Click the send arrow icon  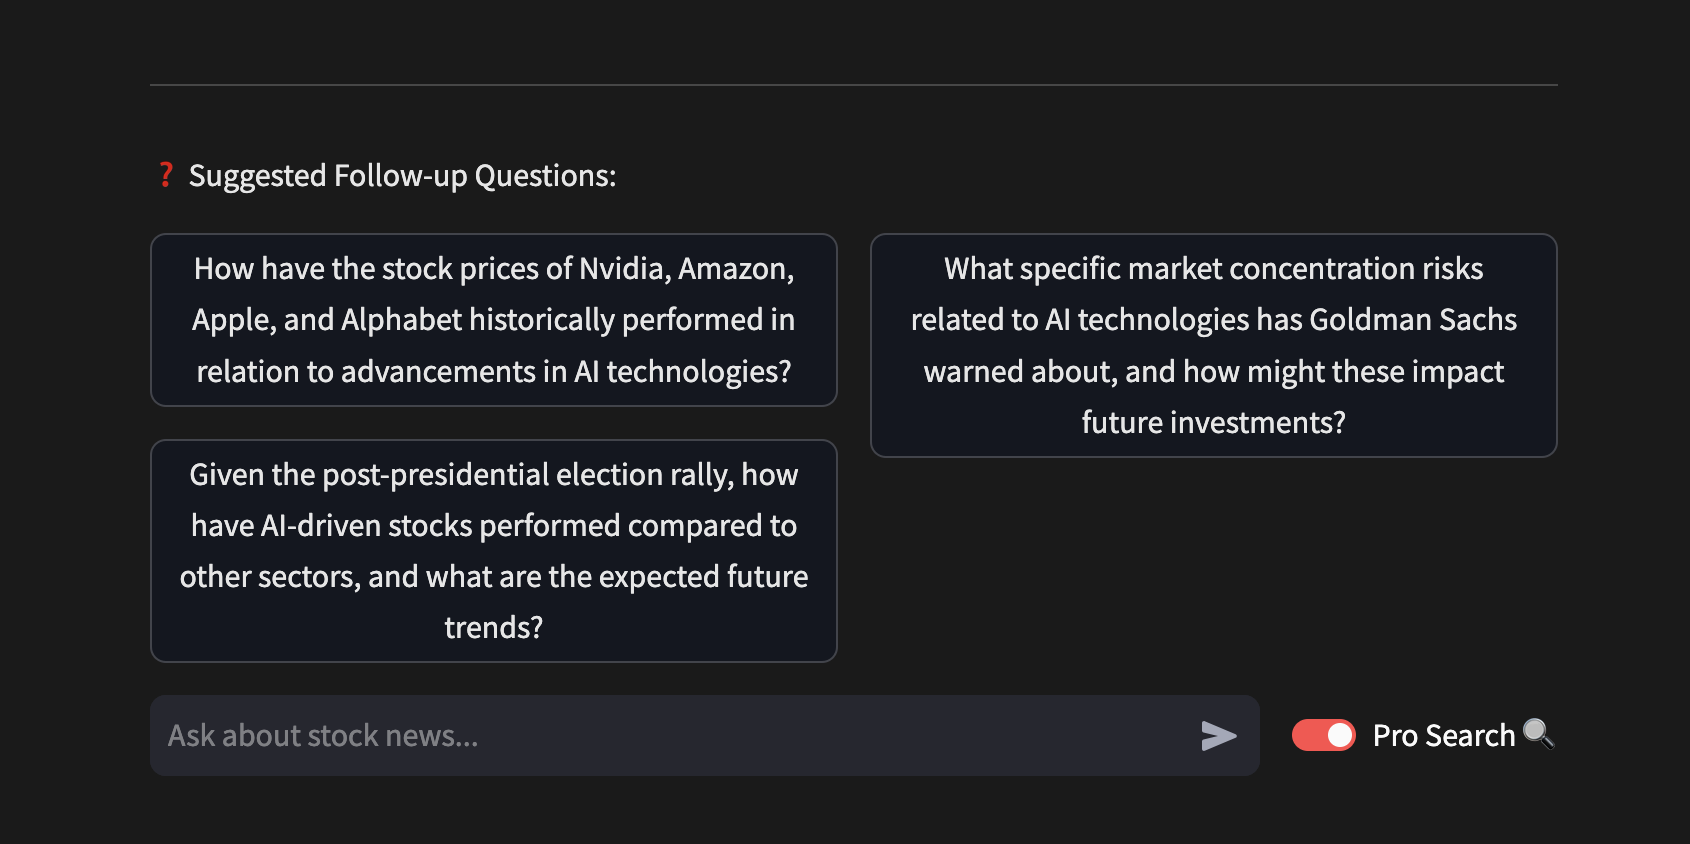1218,736
